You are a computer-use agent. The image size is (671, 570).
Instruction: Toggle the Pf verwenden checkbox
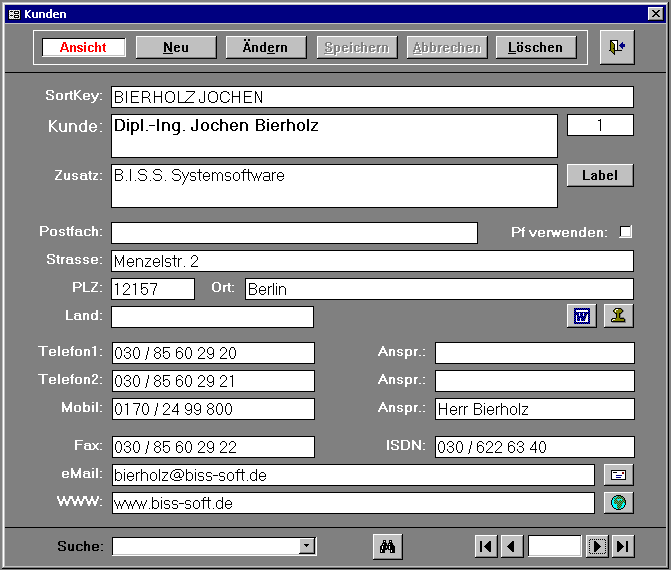pyautogui.click(x=625, y=232)
